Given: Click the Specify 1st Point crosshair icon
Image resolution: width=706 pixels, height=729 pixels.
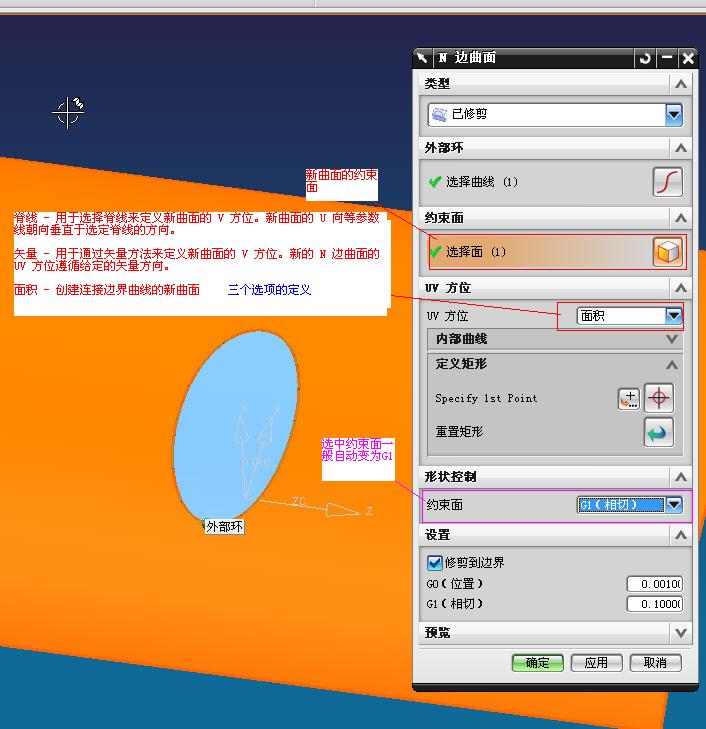Looking at the screenshot, I should click(x=659, y=398).
